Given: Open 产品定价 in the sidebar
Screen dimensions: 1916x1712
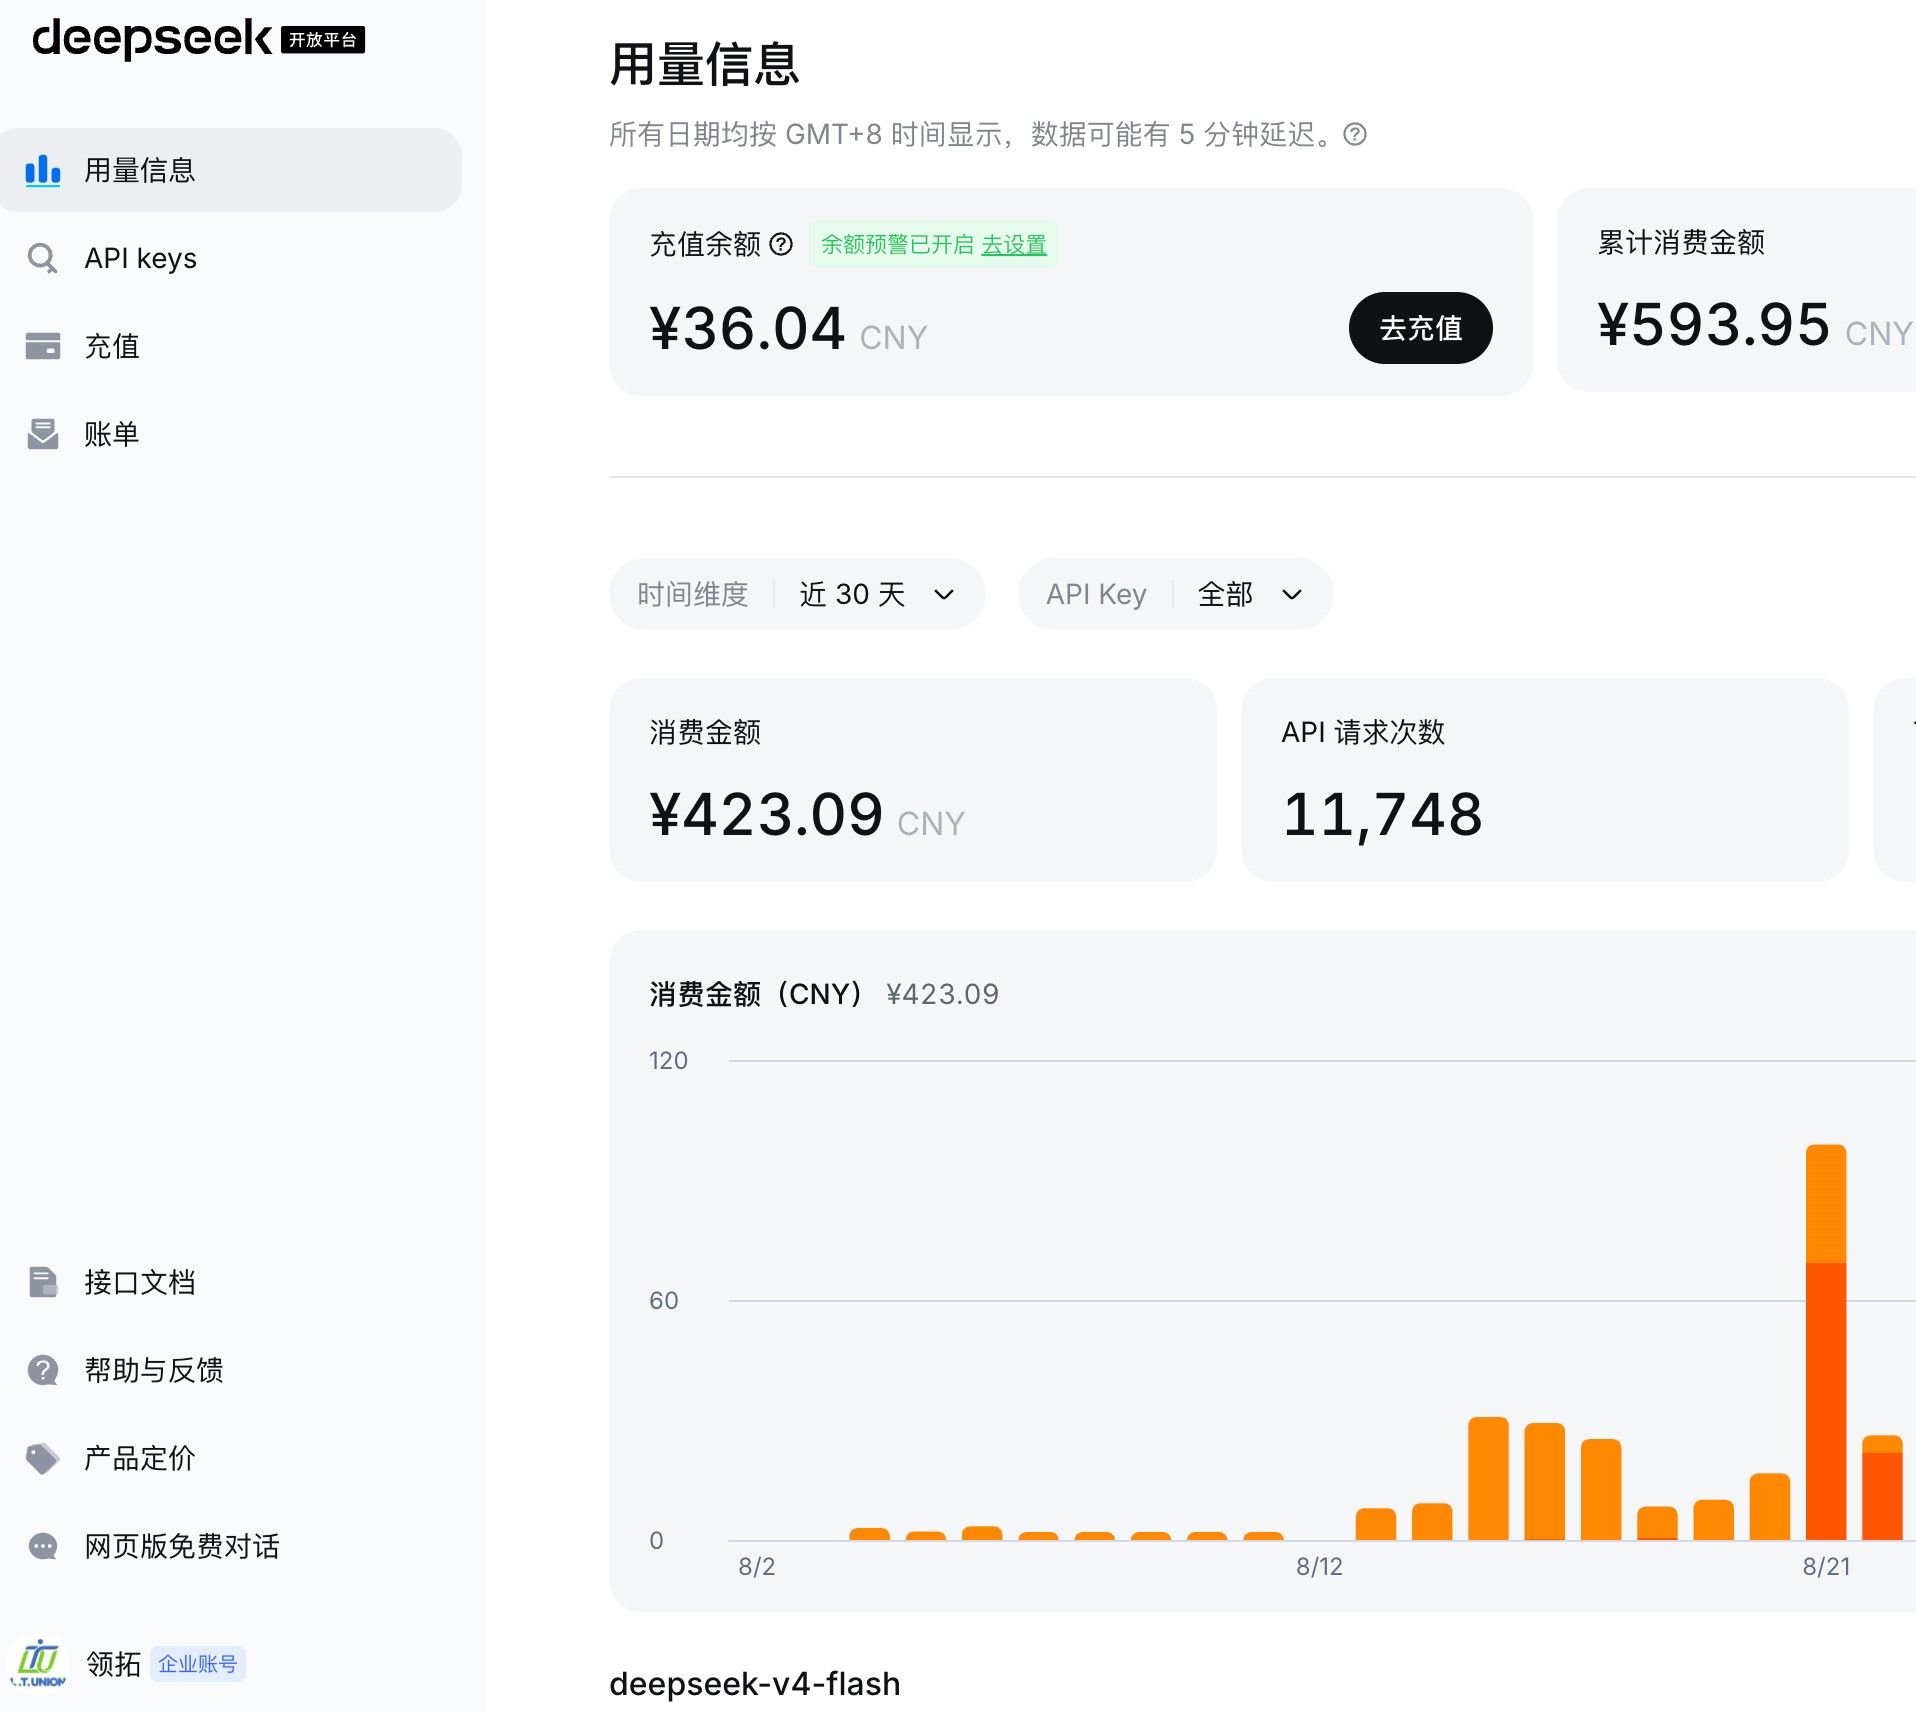Looking at the screenshot, I should tap(231, 1458).
